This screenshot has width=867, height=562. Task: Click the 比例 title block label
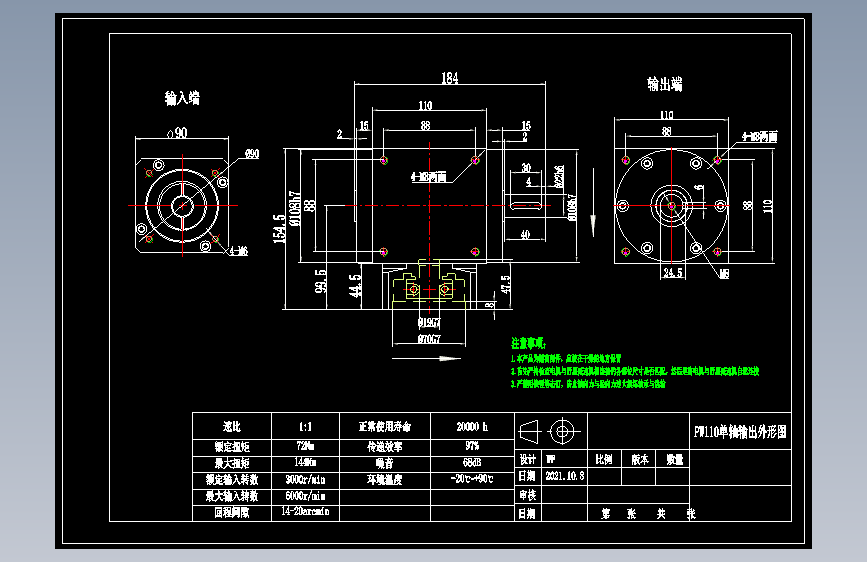point(604,460)
